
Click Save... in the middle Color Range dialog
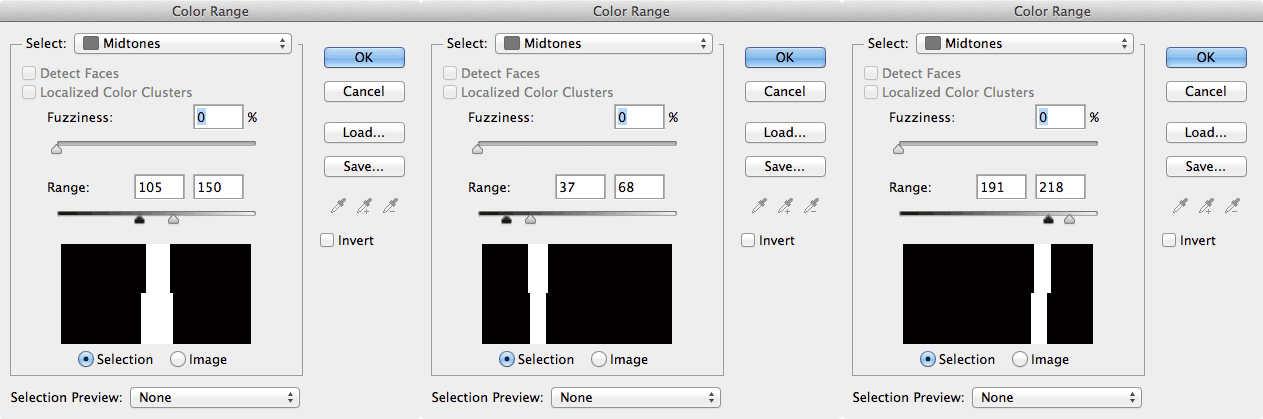(x=785, y=166)
